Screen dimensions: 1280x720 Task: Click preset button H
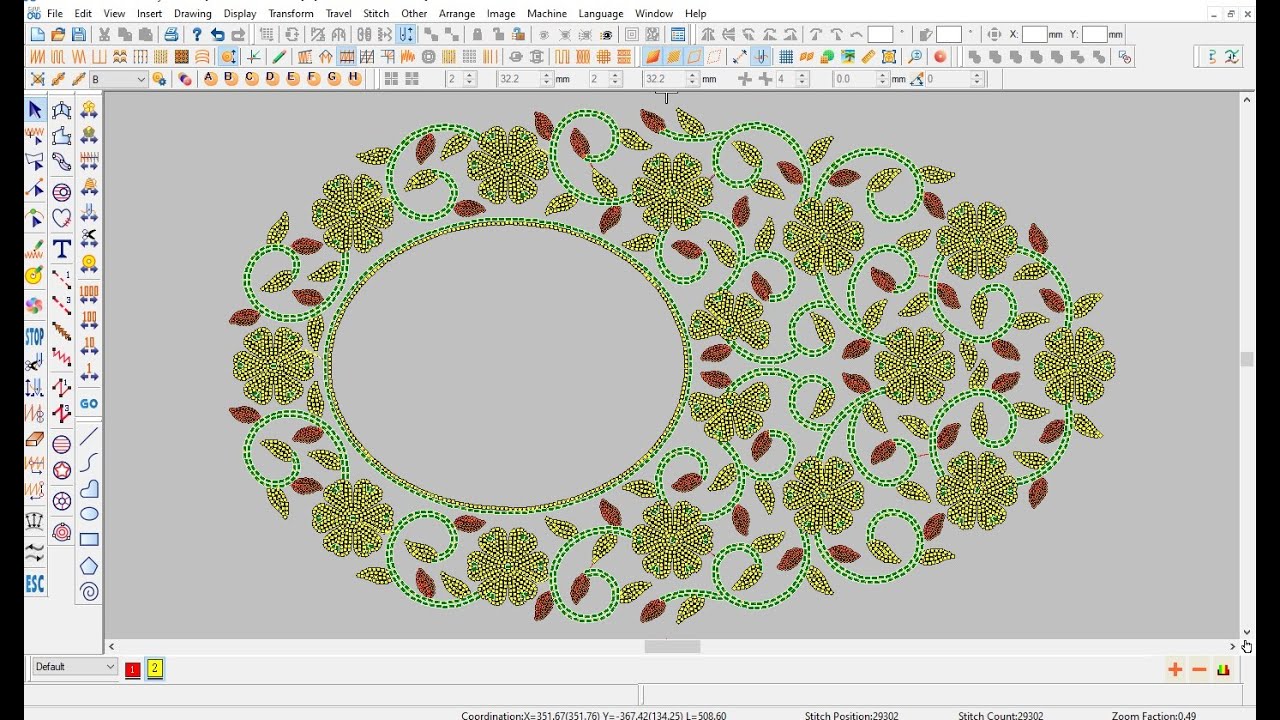point(354,79)
